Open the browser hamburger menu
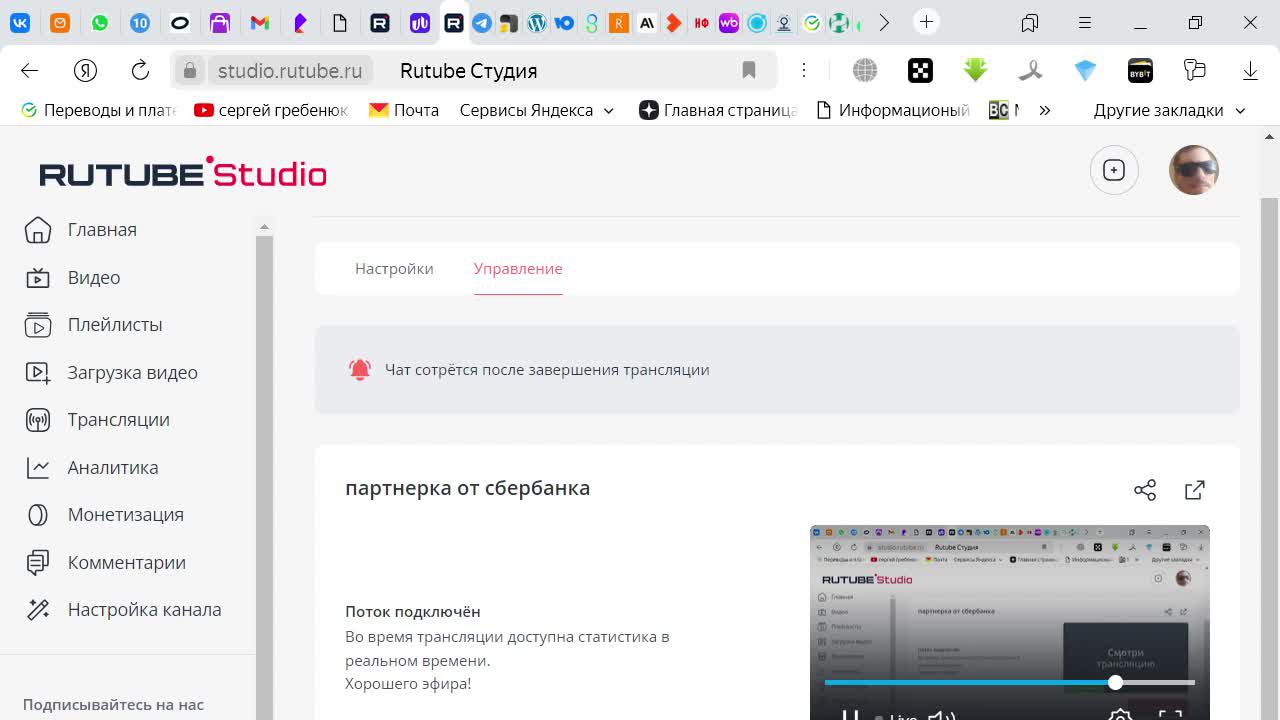 (x=1085, y=22)
